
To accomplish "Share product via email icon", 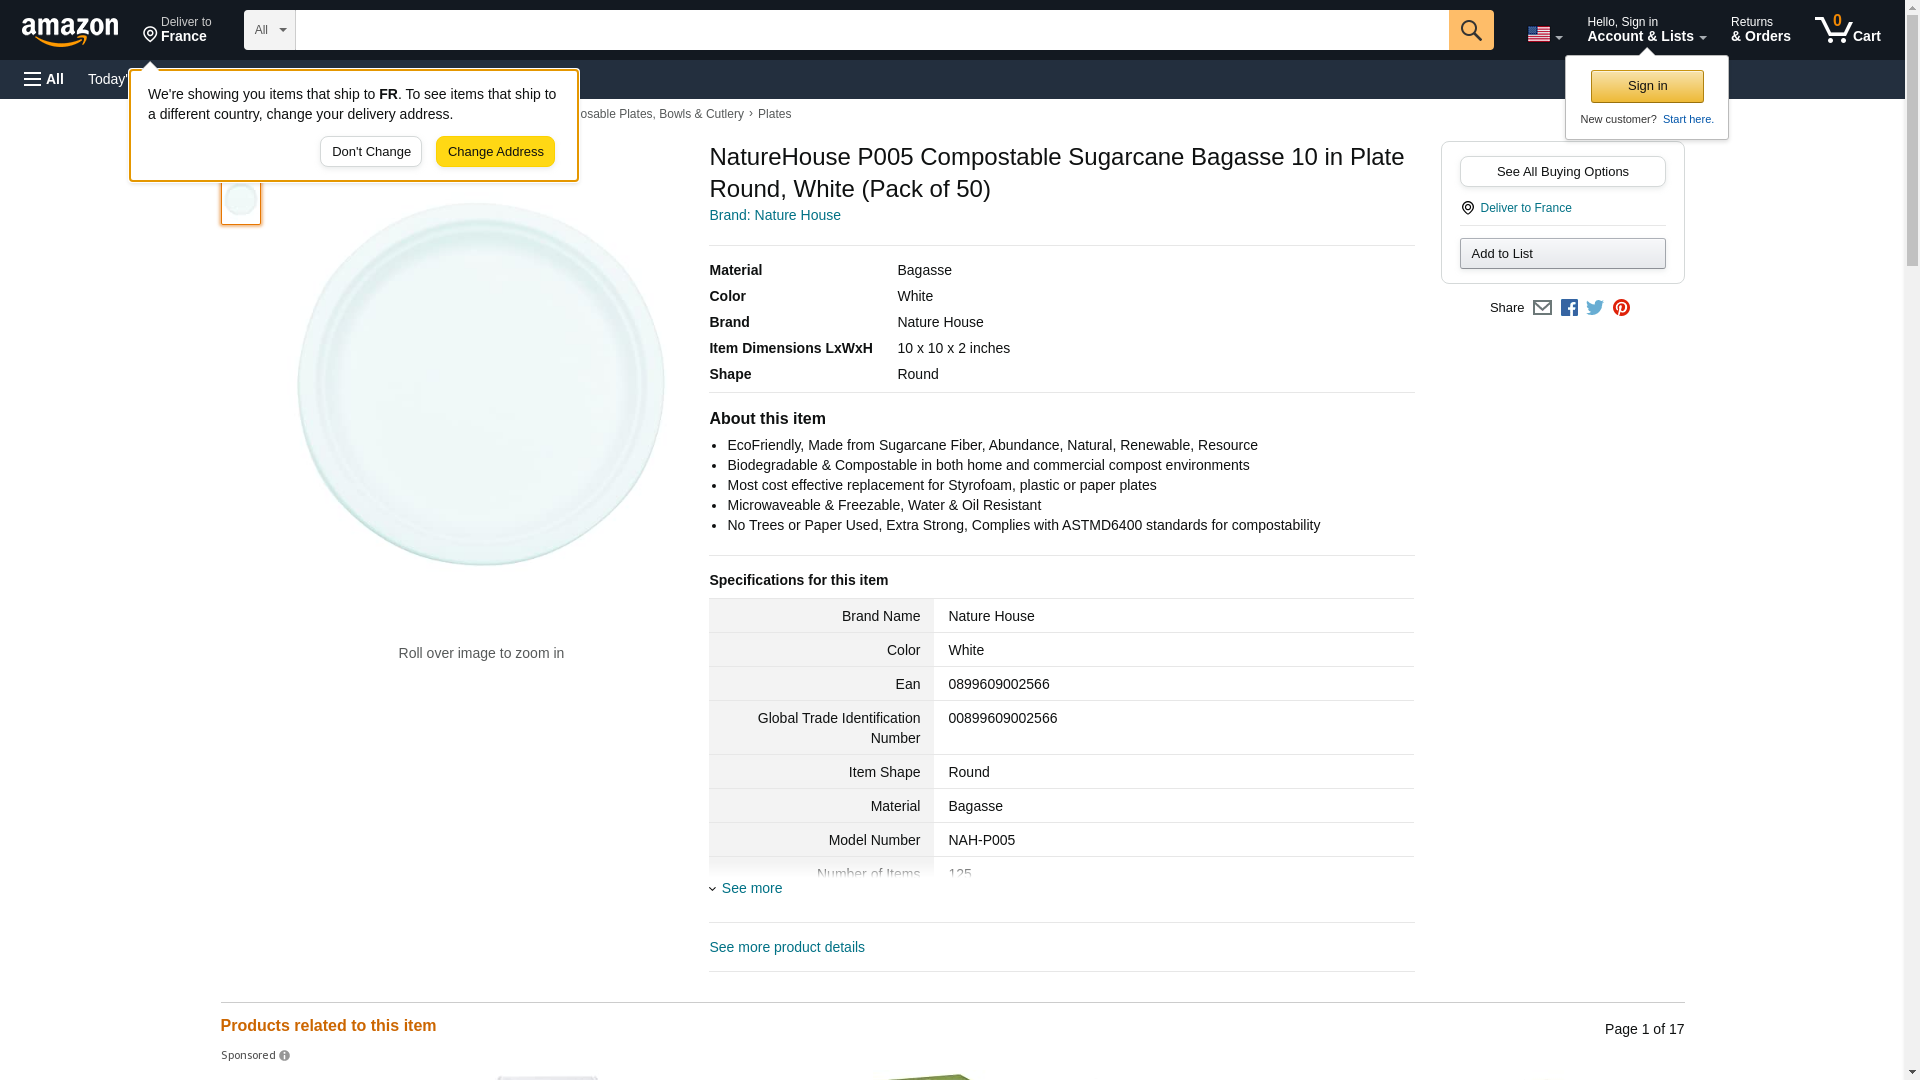I will [x=1542, y=308].
